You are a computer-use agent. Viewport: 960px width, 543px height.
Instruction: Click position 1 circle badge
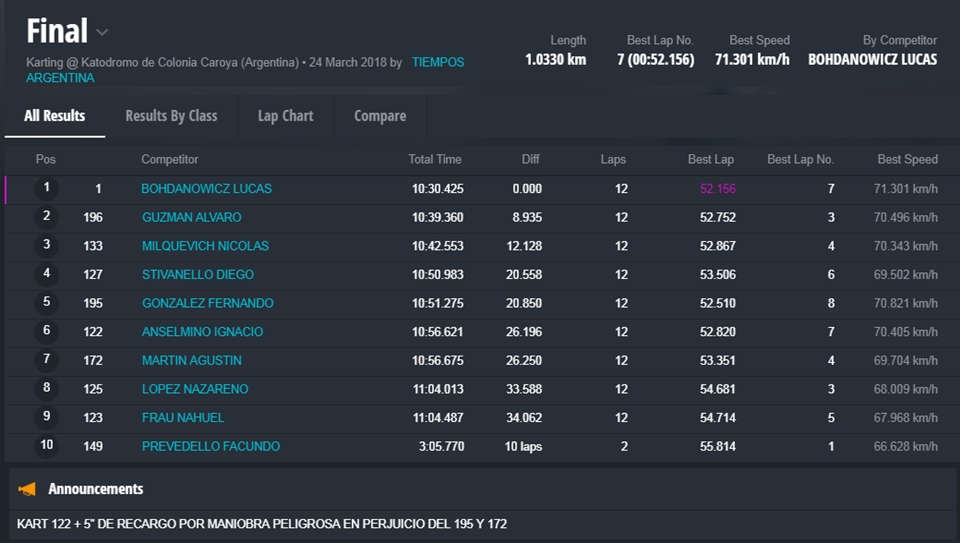pyautogui.click(x=46, y=188)
